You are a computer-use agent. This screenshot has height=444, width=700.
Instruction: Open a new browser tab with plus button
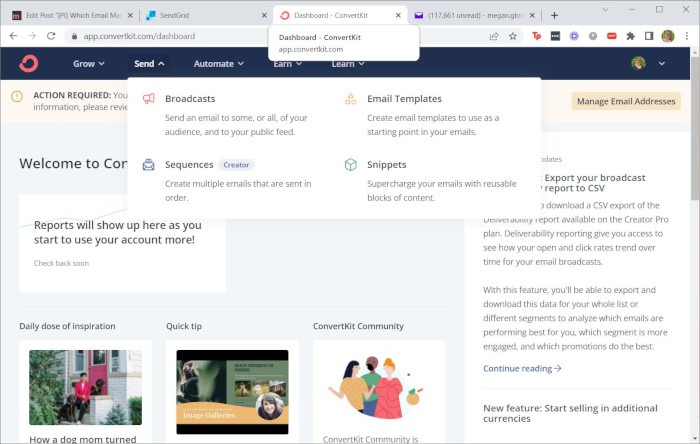[x=554, y=15]
